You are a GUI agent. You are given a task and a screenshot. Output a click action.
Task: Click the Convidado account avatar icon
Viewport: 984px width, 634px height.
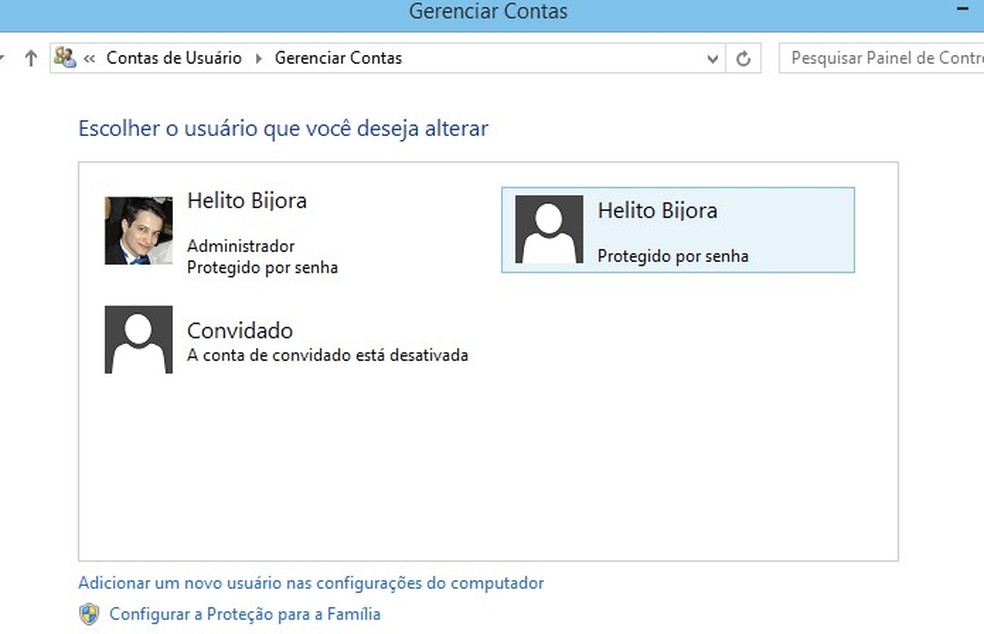pyautogui.click(x=137, y=339)
